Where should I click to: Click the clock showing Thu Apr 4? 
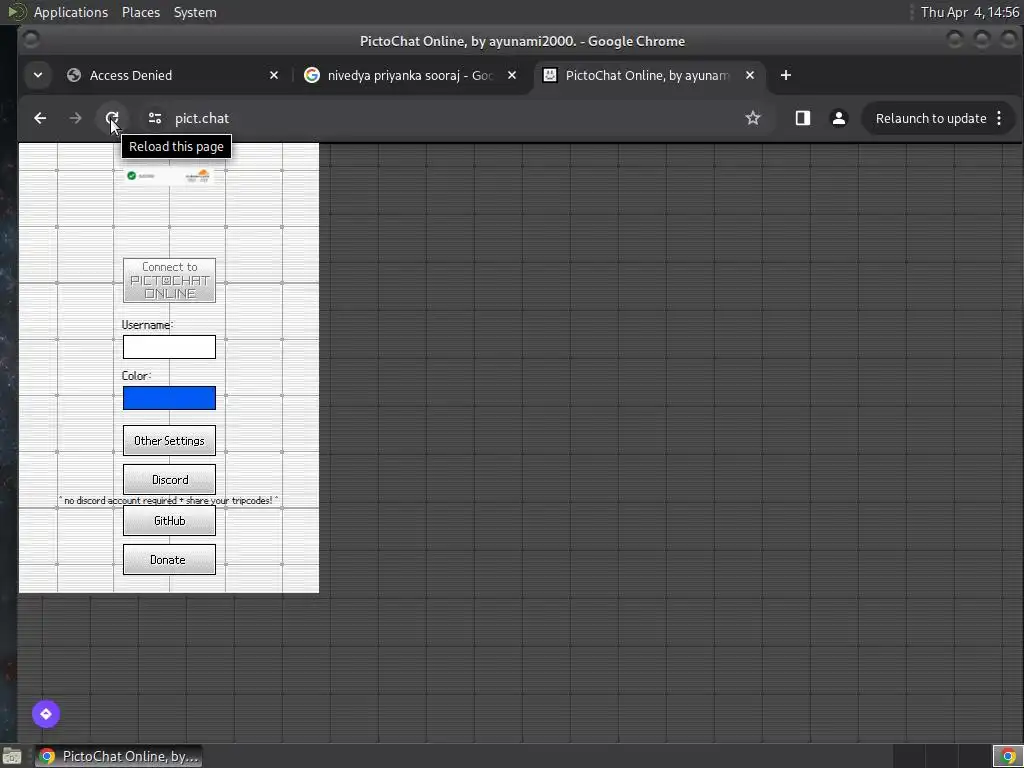click(970, 12)
